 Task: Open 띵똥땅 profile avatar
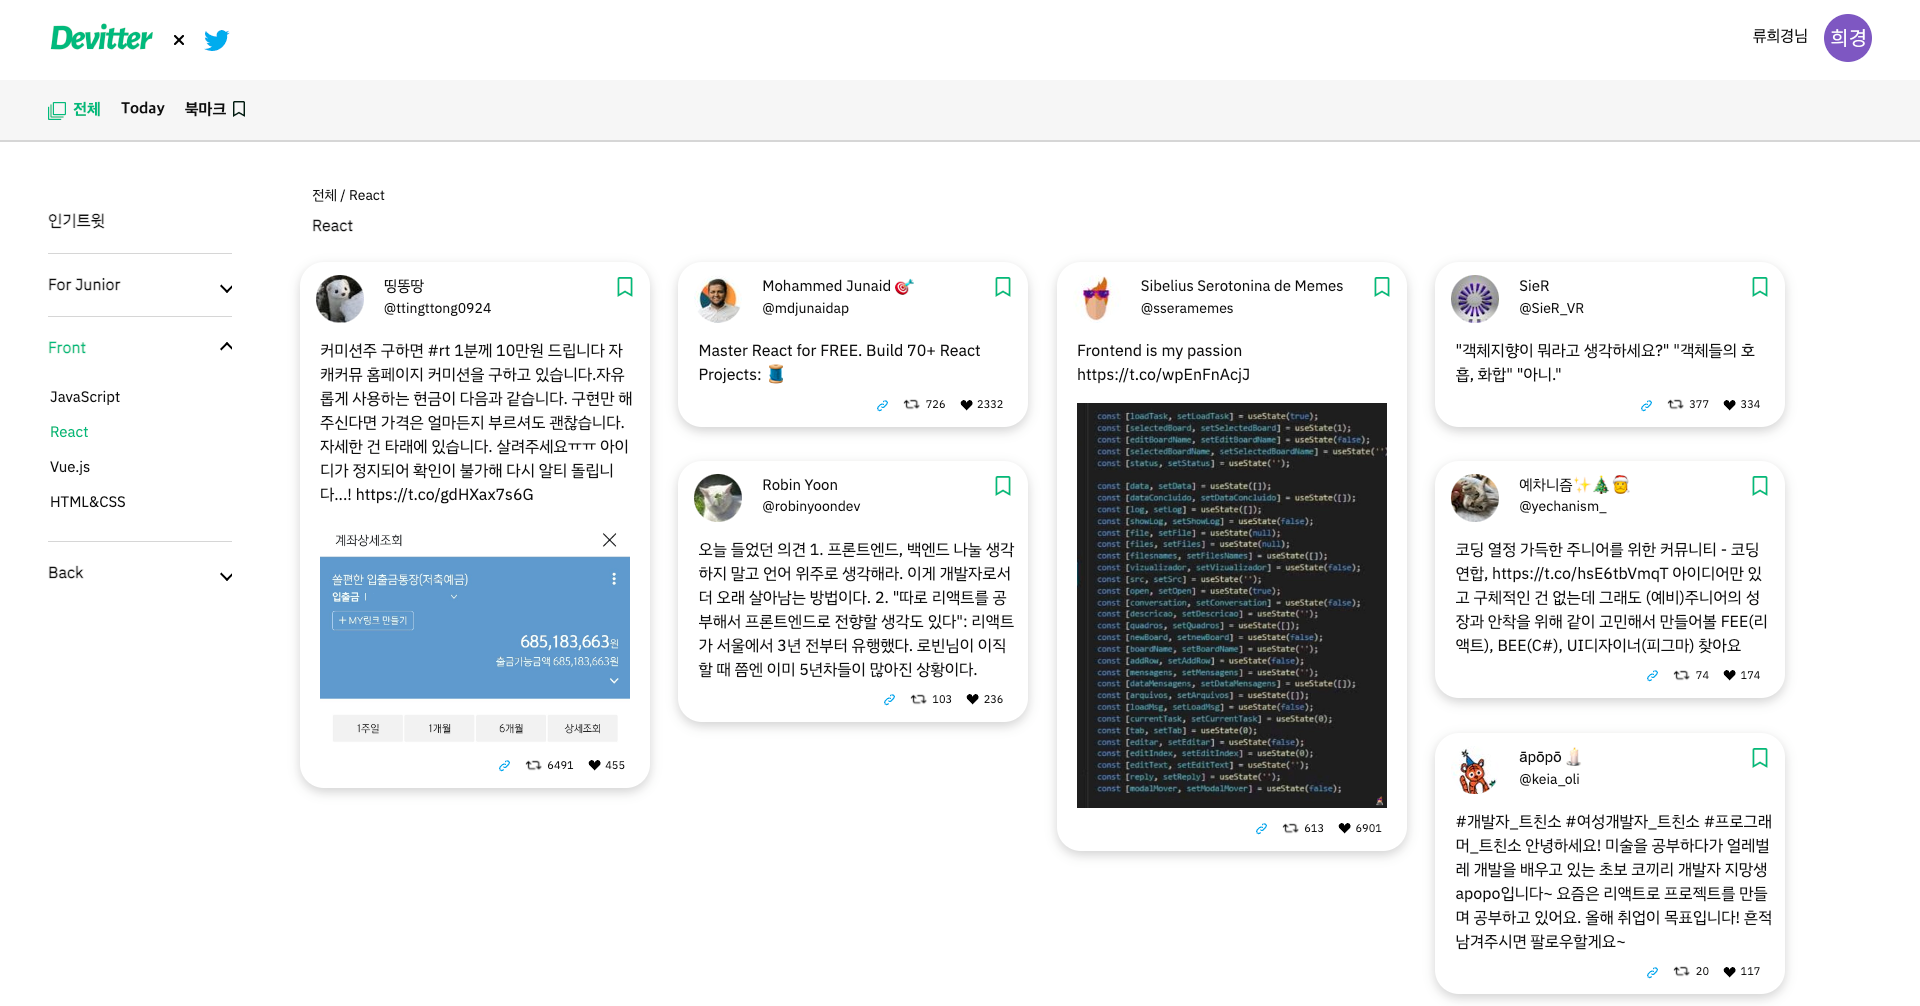[x=340, y=299]
